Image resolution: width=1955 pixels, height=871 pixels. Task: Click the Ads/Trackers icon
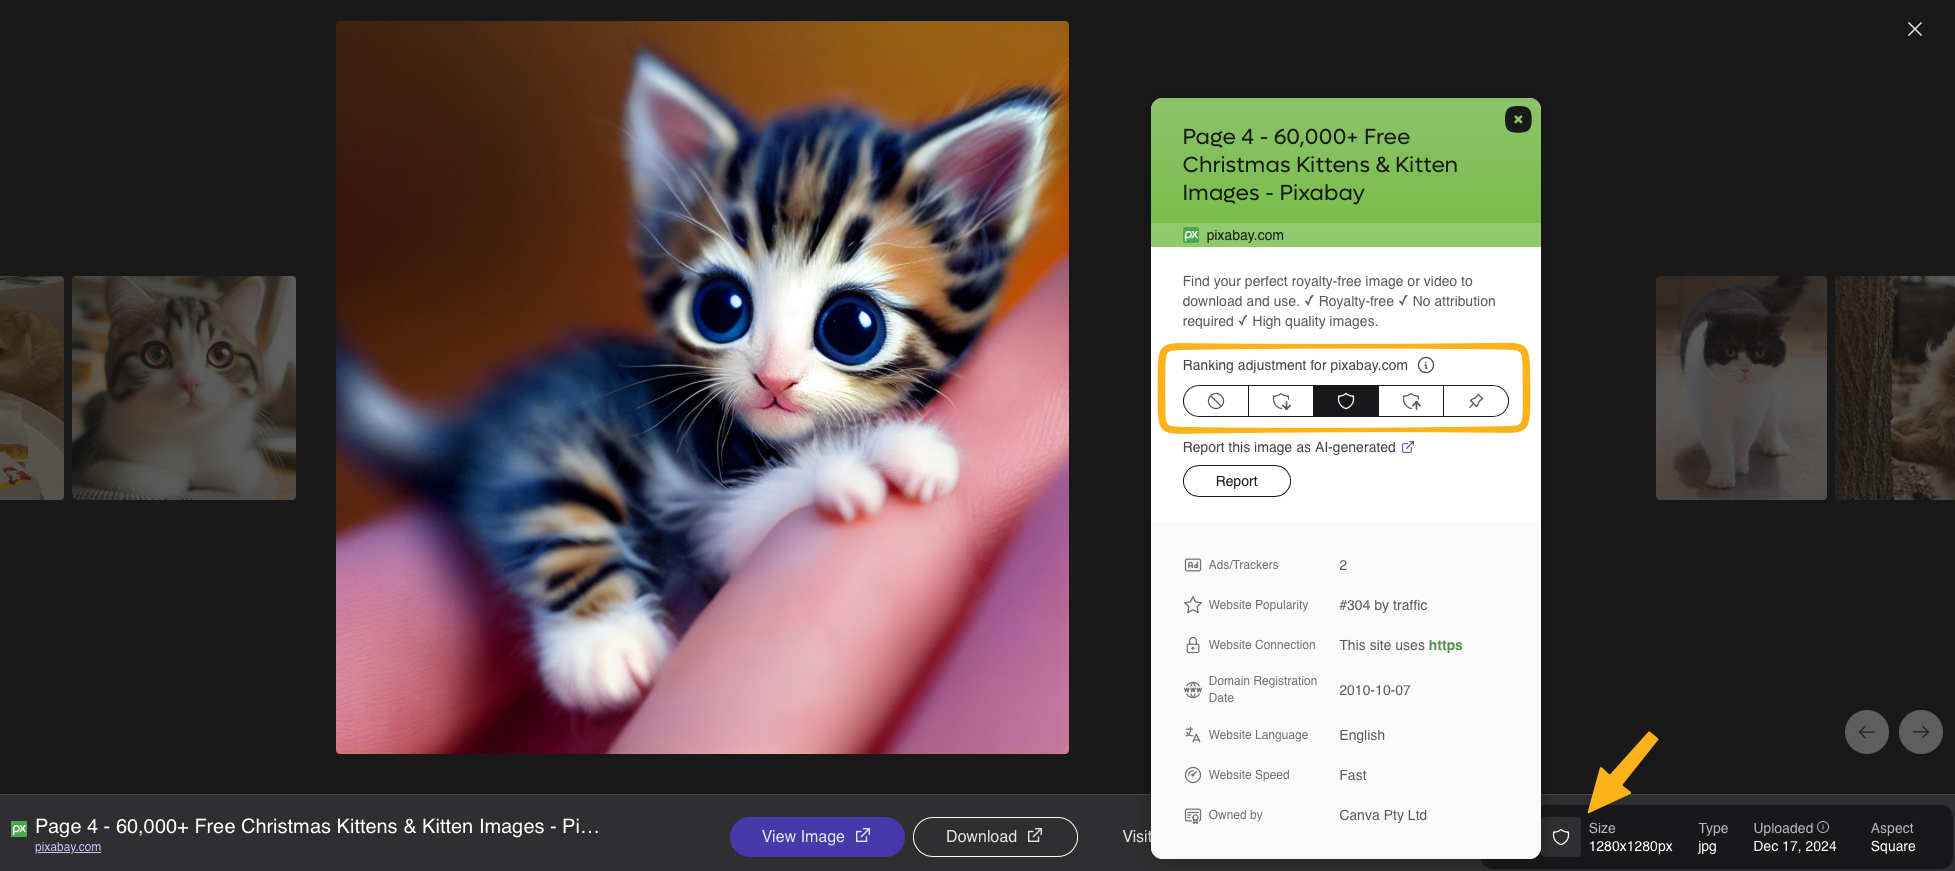[1193, 565]
